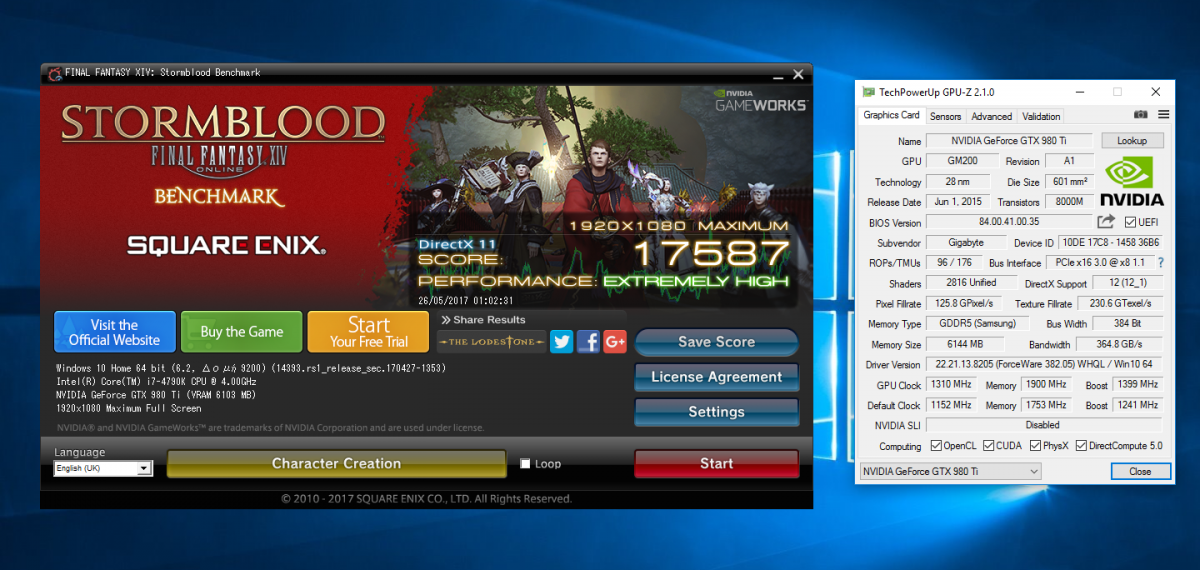The image size is (1200, 570).
Task: Click the red Start button
Action: pos(716,464)
